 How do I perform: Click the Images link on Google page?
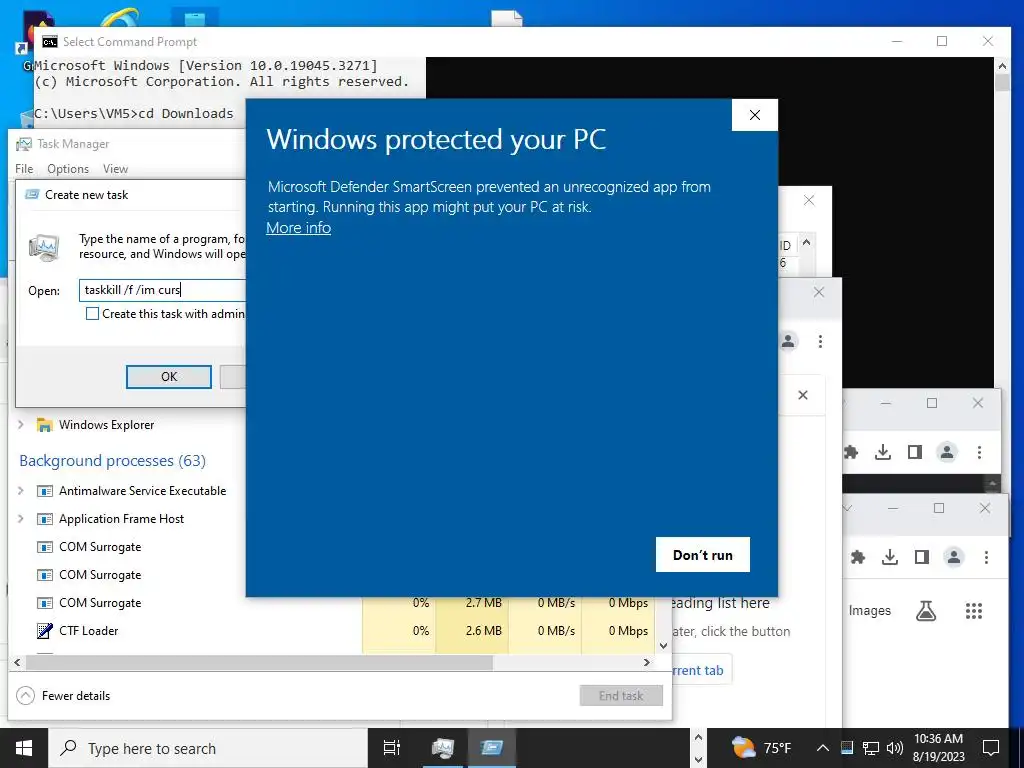[869, 611]
